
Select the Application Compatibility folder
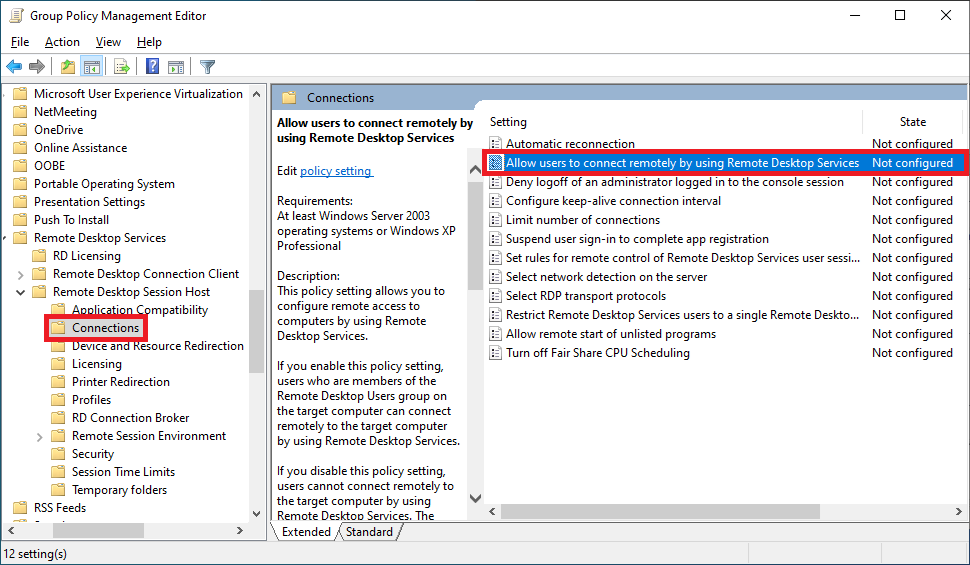(140, 310)
